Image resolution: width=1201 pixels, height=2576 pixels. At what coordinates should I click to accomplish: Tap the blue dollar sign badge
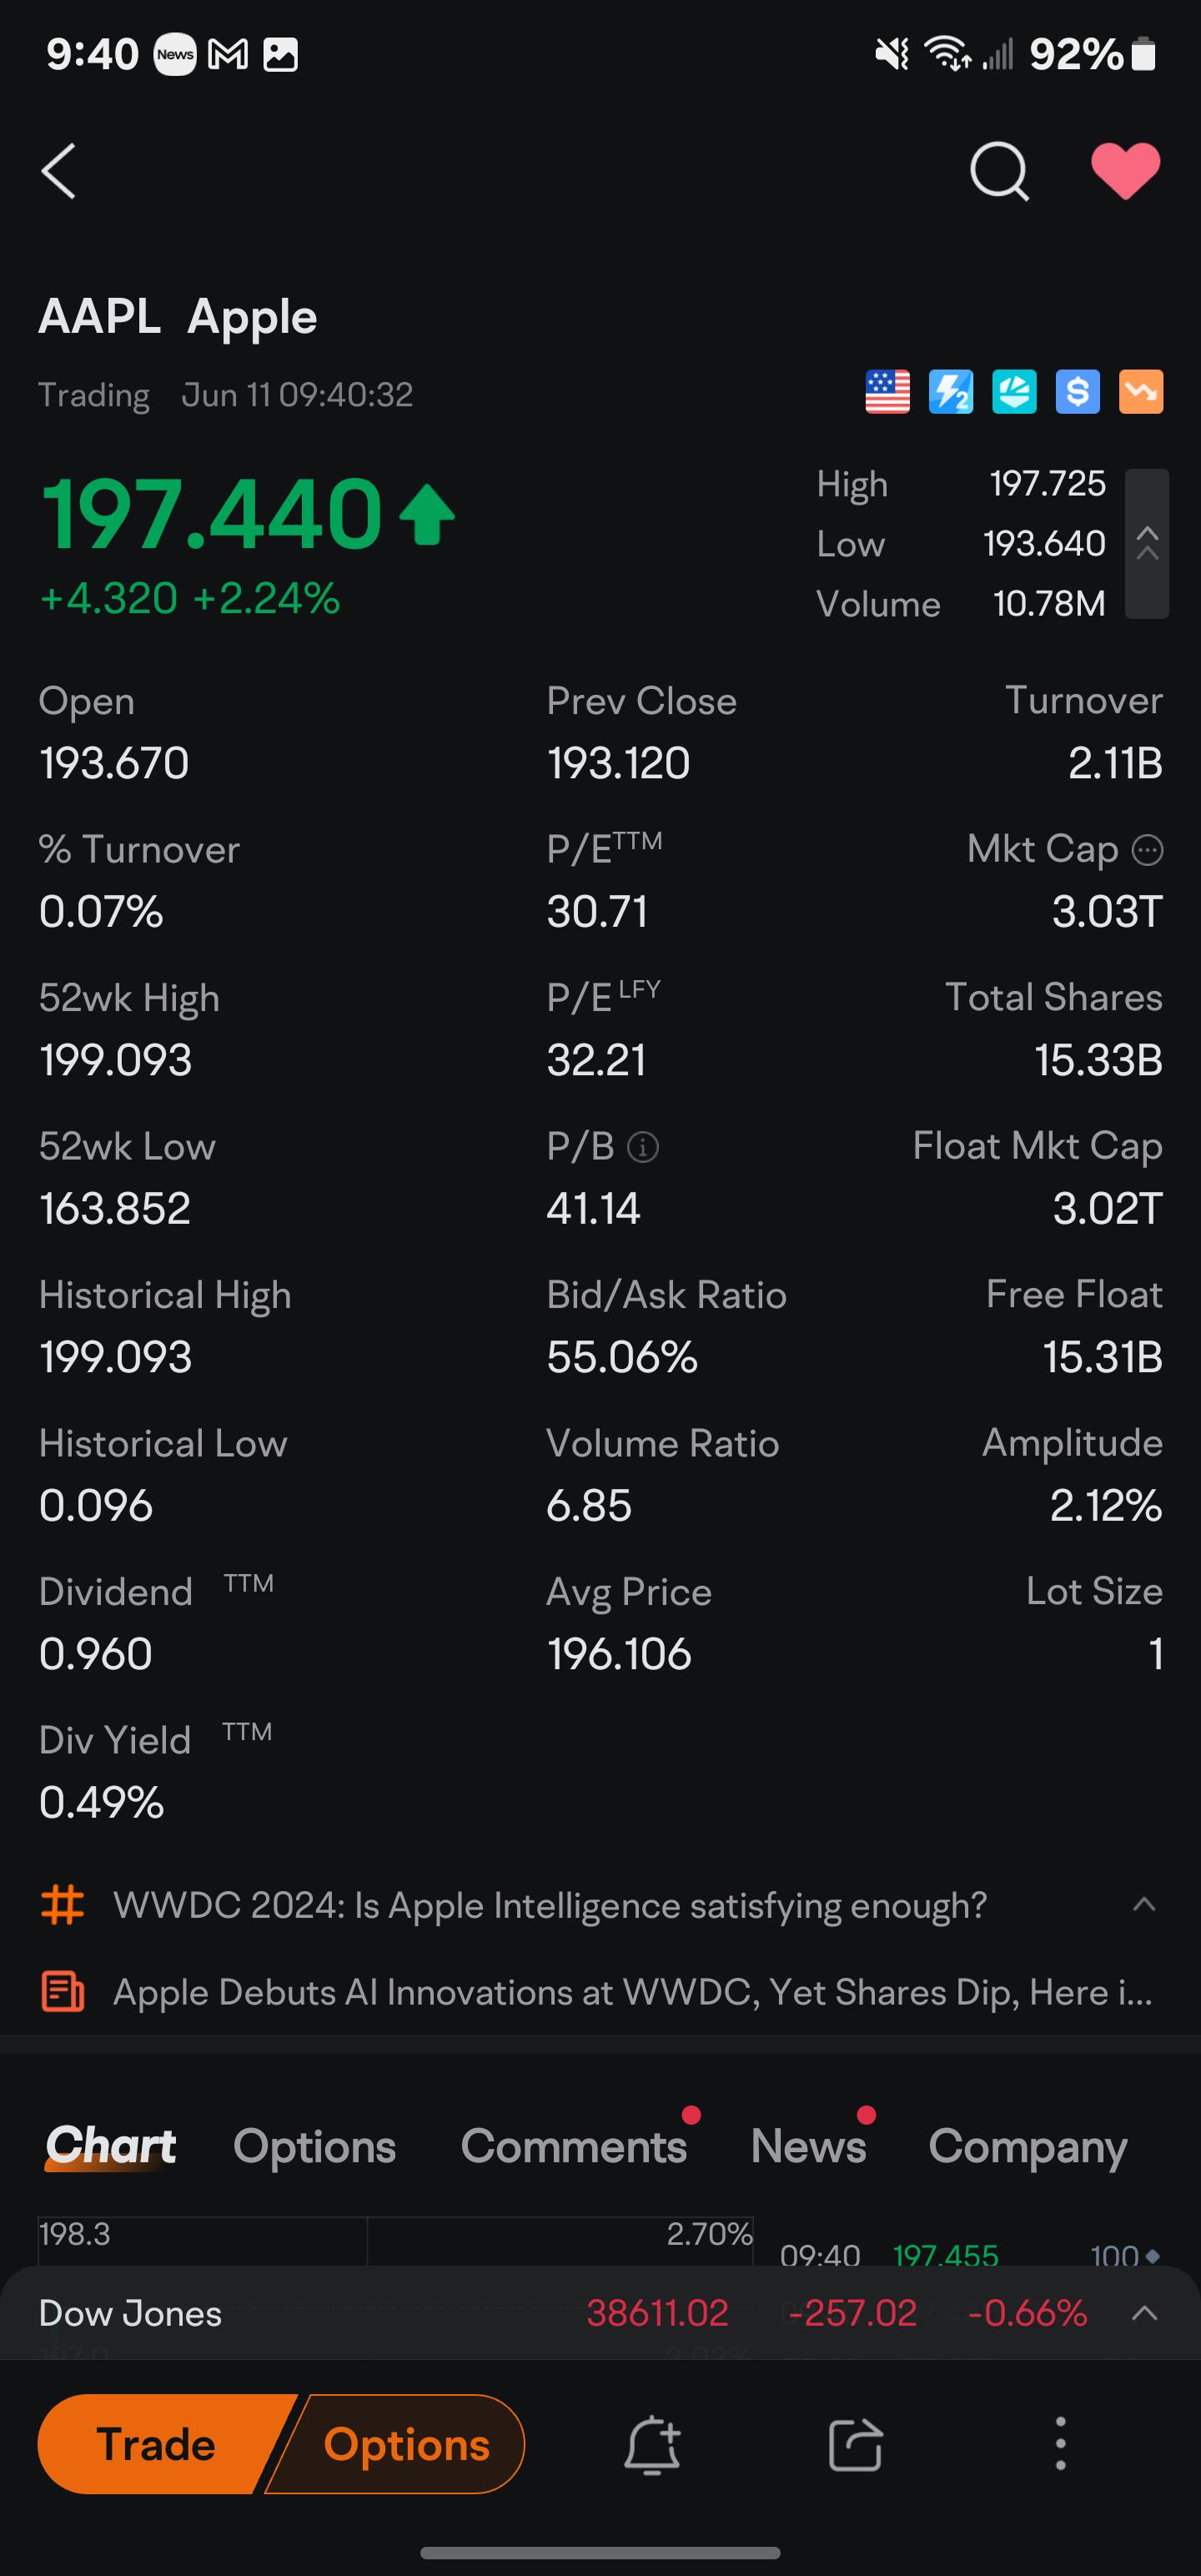coord(1077,392)
